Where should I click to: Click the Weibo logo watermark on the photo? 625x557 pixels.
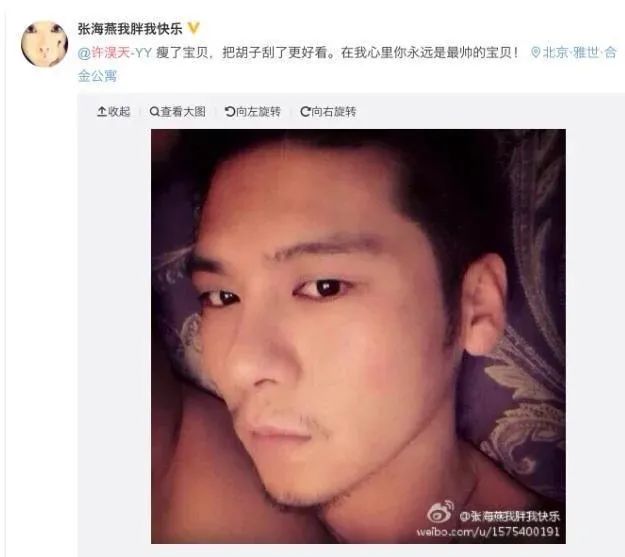(440, 512)
